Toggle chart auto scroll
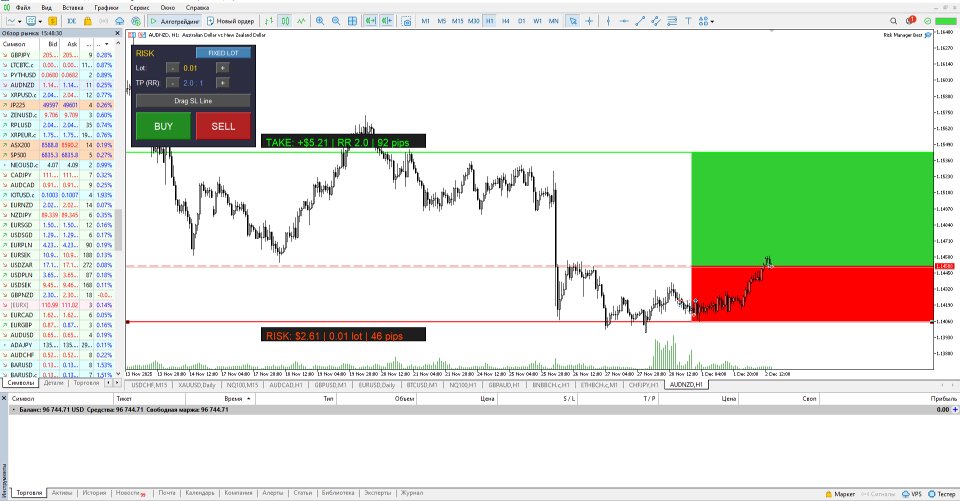This screenshot has height=501, width=960. click(x=370, y=21)
